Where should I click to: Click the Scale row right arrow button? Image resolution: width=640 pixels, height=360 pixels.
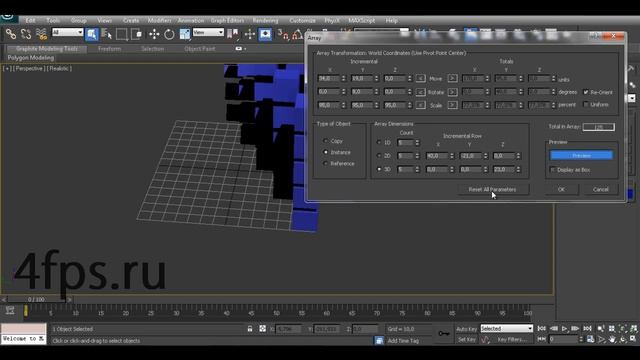click(x=452, y=105)
